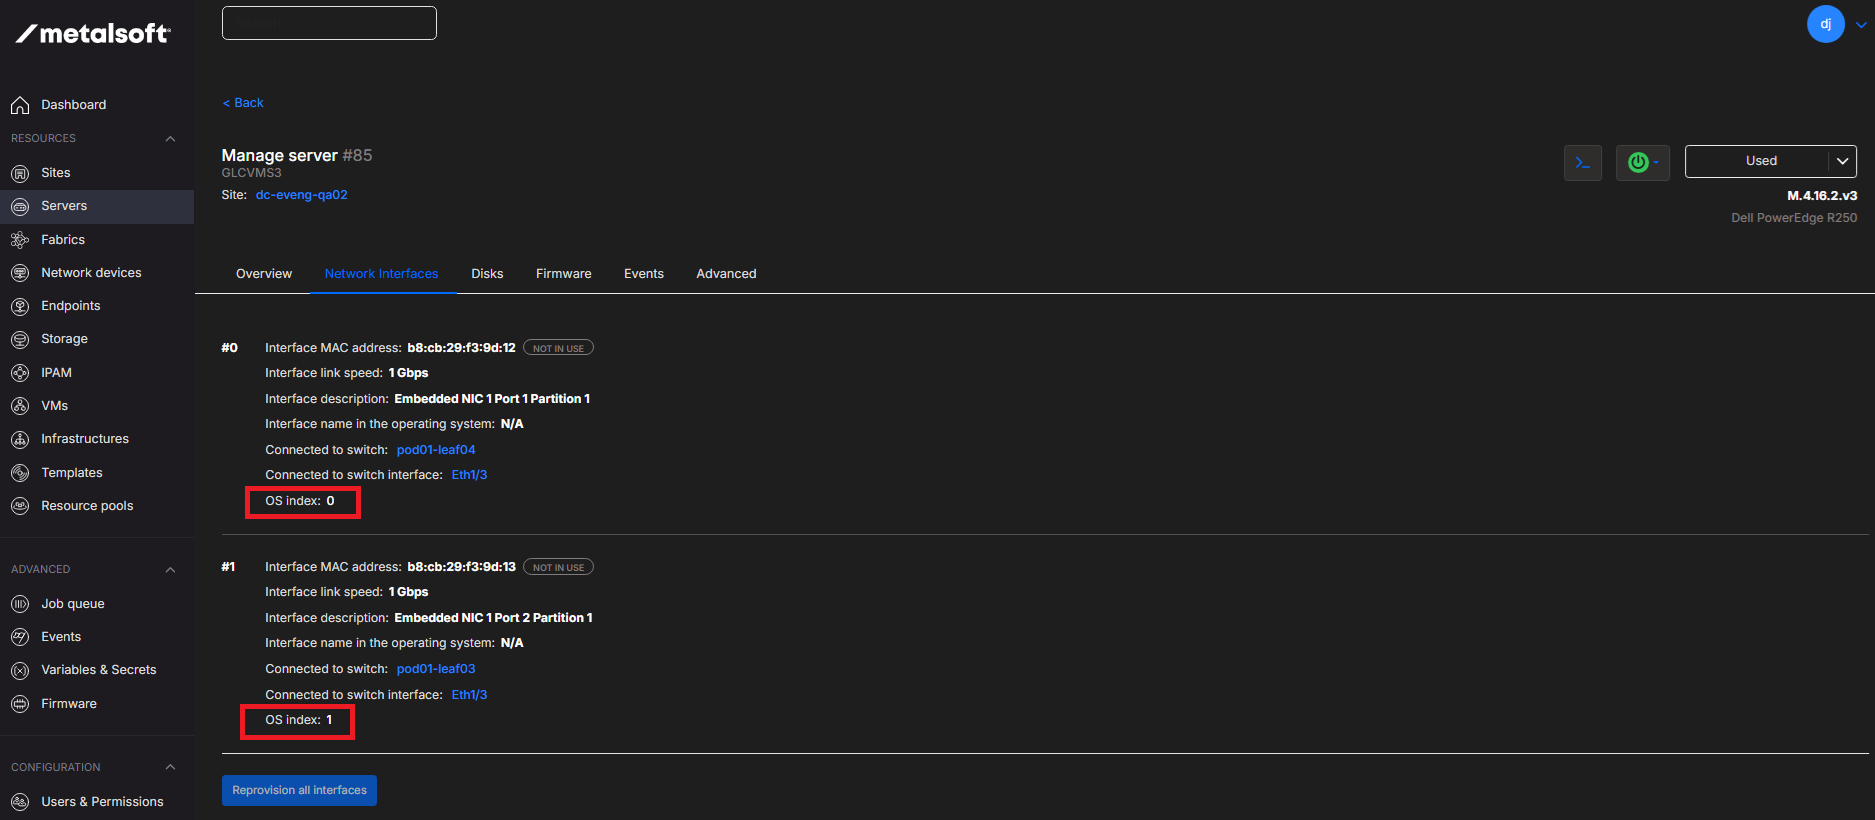Collapse the ADVANCED sidebar section
This screenshot has width=1875, height=820.
[170, 570]
